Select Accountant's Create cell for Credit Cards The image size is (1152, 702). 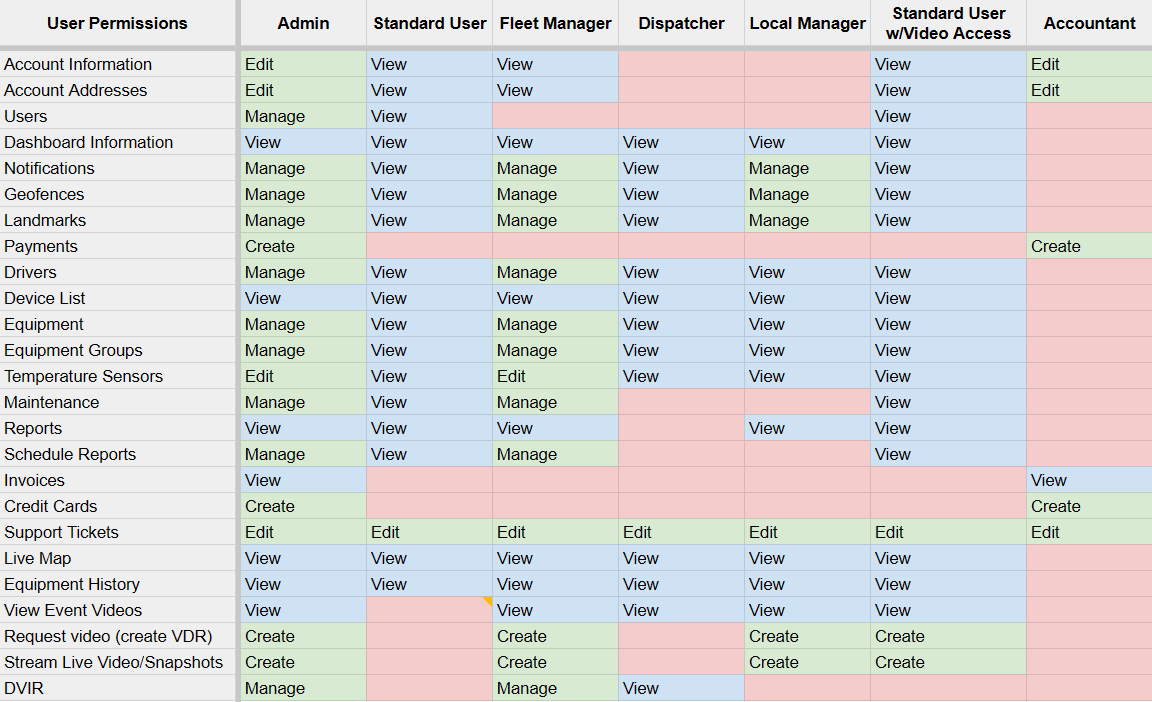(1090, 506)
